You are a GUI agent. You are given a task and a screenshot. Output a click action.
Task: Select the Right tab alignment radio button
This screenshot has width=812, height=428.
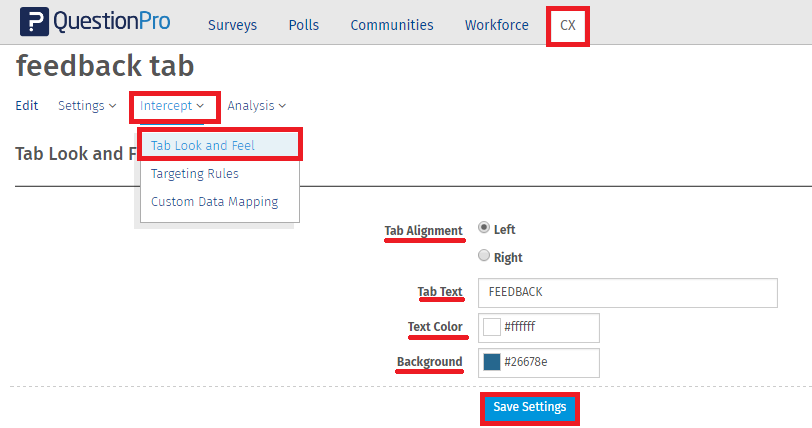pos(484,255)
